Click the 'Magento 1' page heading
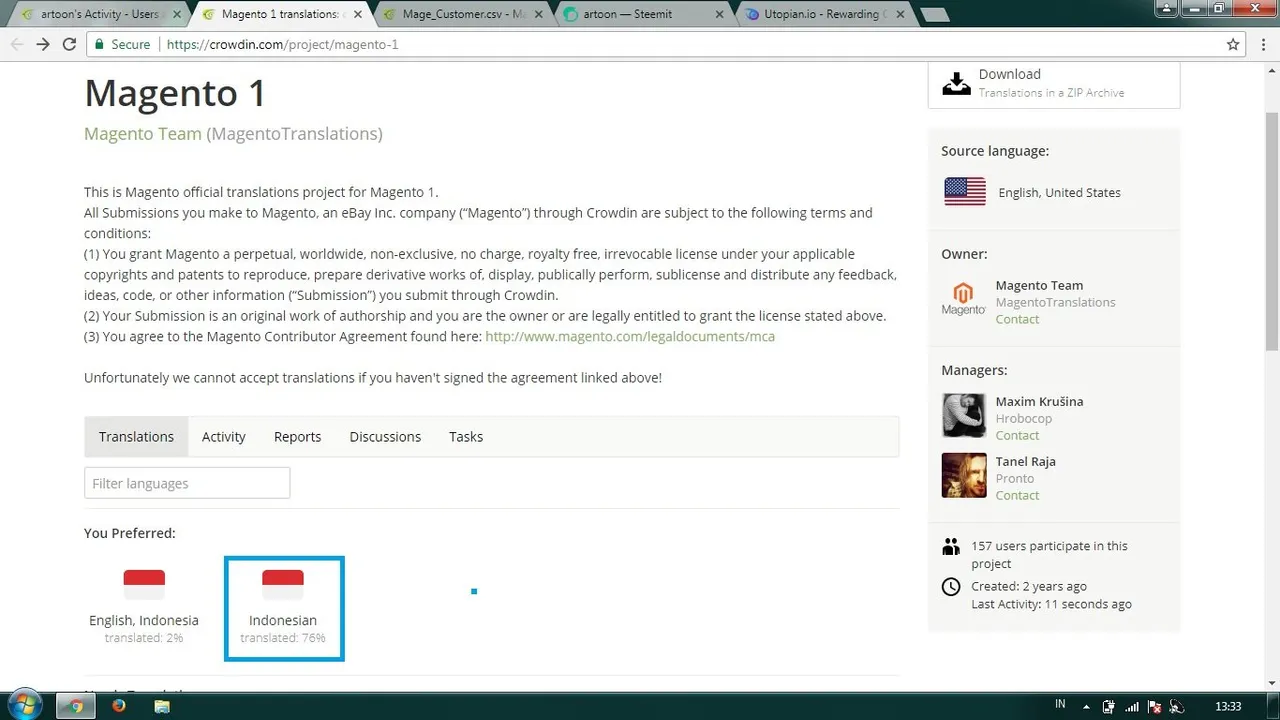 pyautogui.click(x=175, y=93)
